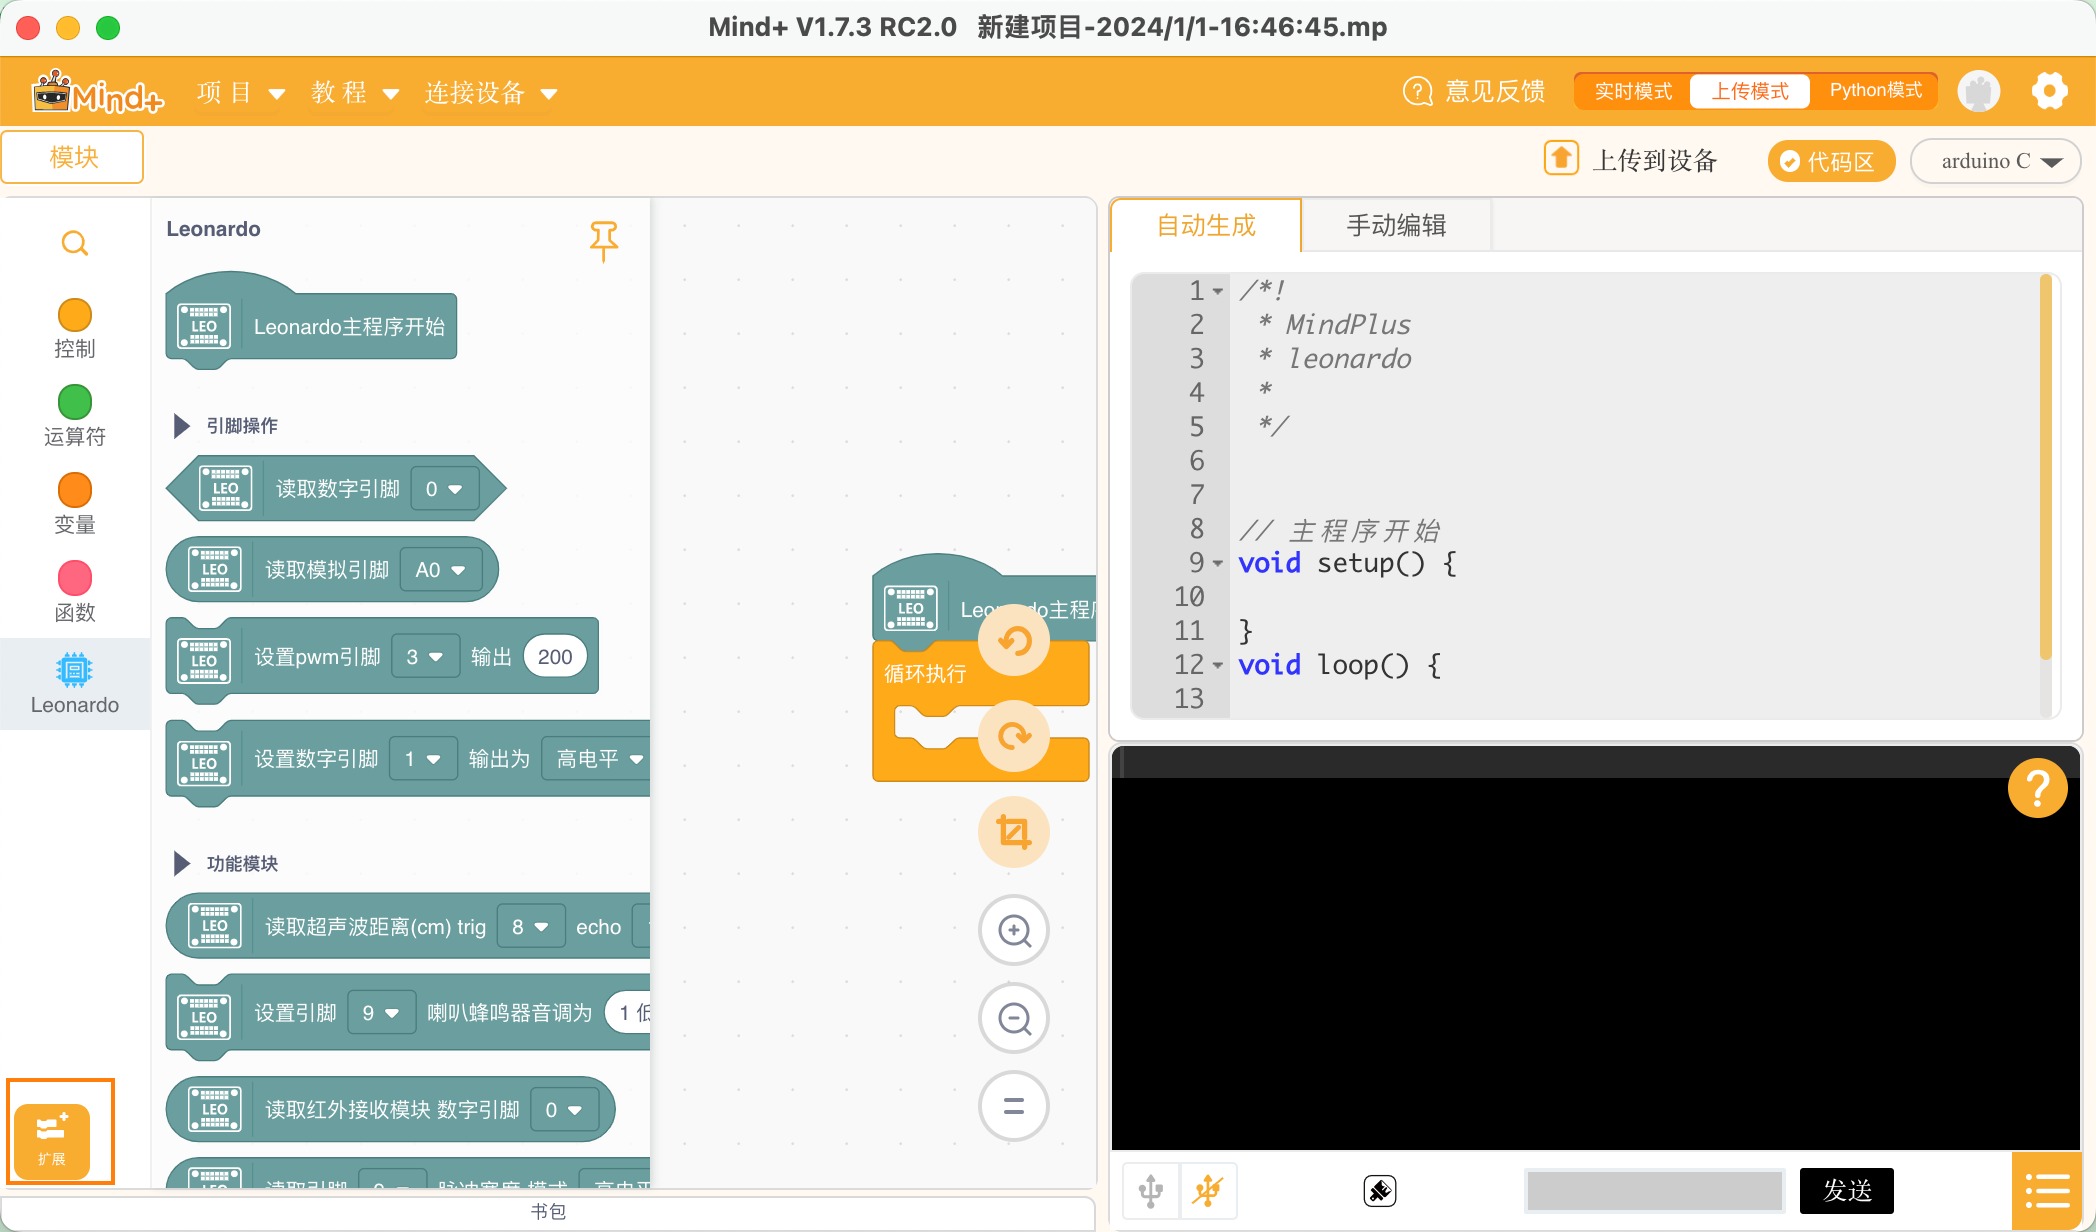Viewport: 2096px width, 1232px height.
Task: Click the undo arrow on canvas
Action: [x=1014, y=640]
